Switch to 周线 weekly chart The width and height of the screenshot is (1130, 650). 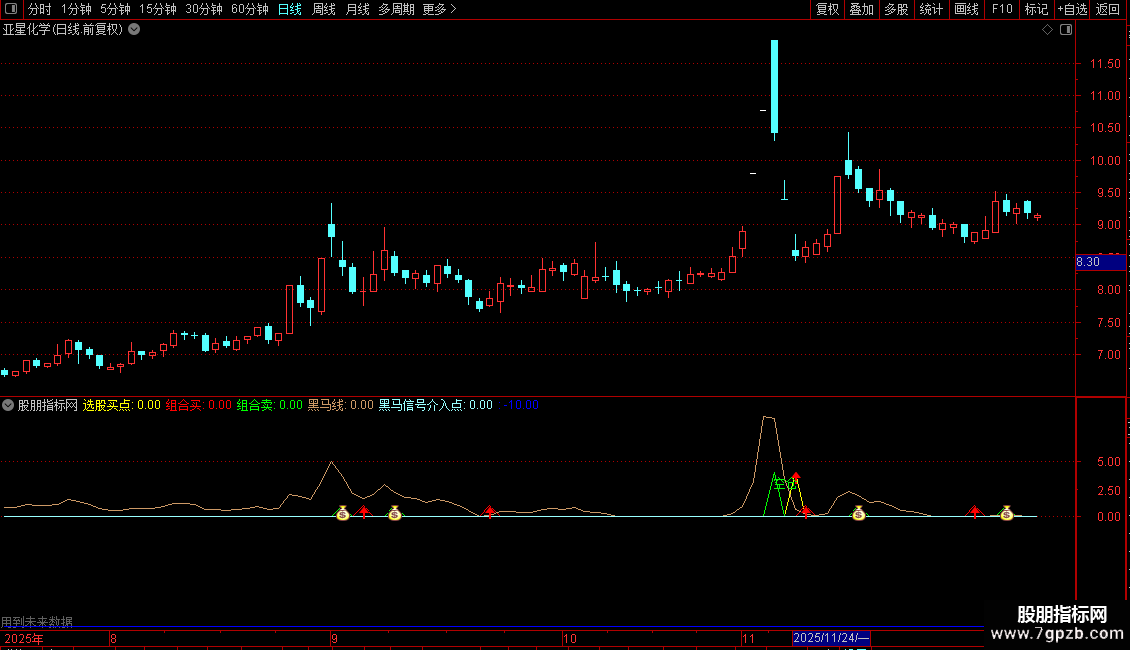pyautogui.click(x=324, y=9)
